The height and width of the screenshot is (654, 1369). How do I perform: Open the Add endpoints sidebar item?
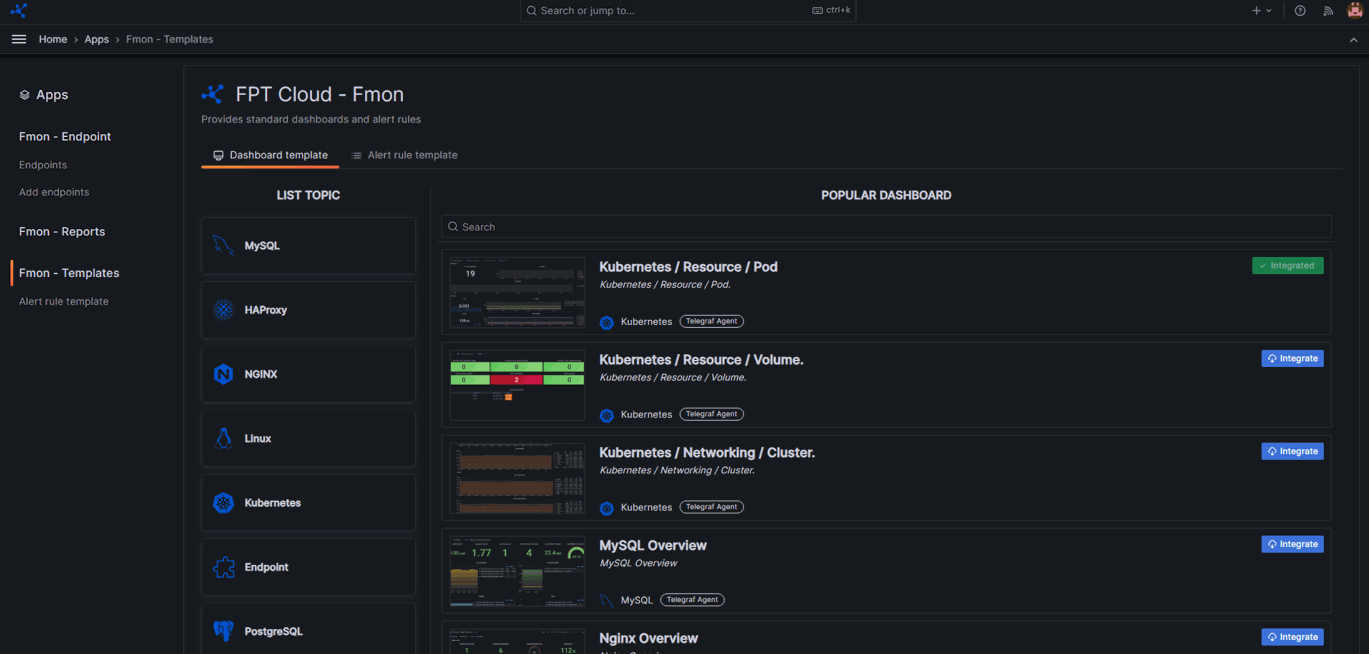coord(54,192)
